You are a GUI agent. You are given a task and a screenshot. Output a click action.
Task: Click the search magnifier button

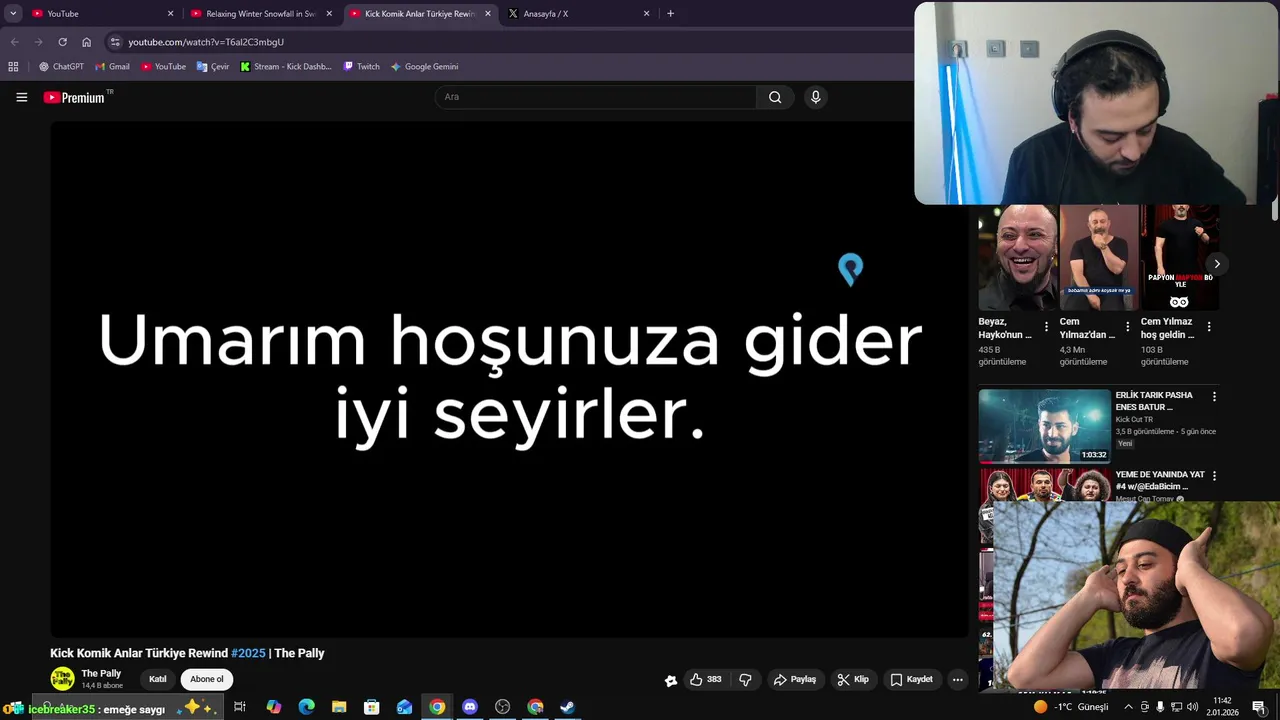point(775,97)
